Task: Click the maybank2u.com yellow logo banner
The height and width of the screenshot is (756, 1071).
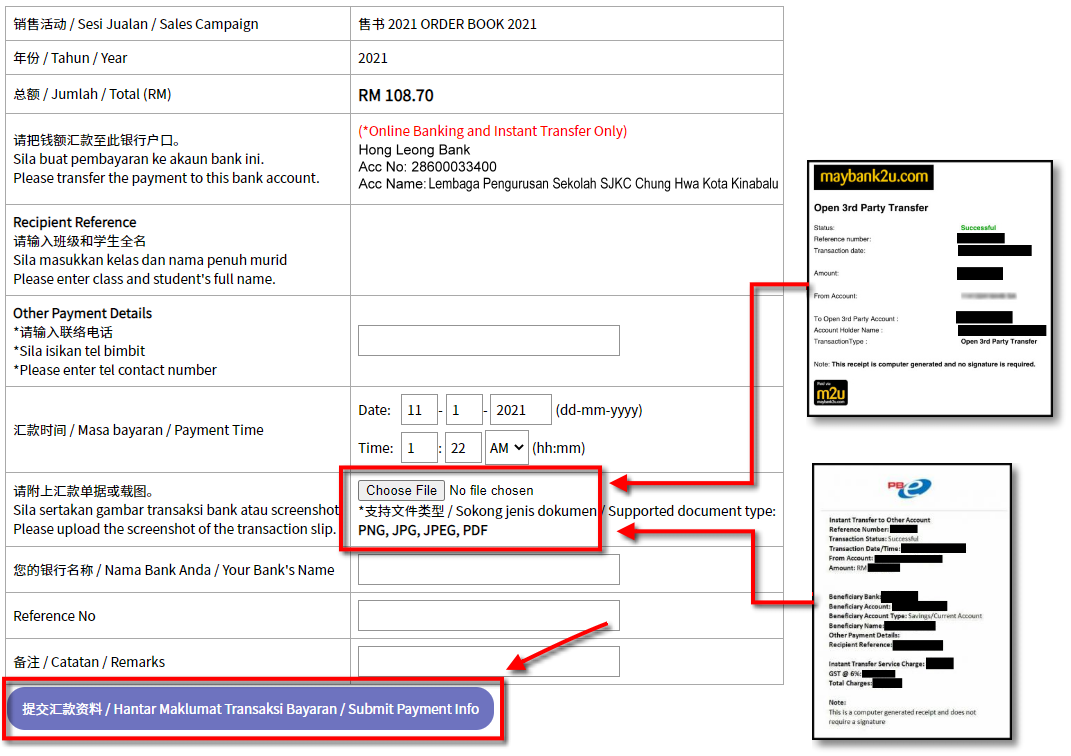Action: pyautogui.click(x=873, y=178)
